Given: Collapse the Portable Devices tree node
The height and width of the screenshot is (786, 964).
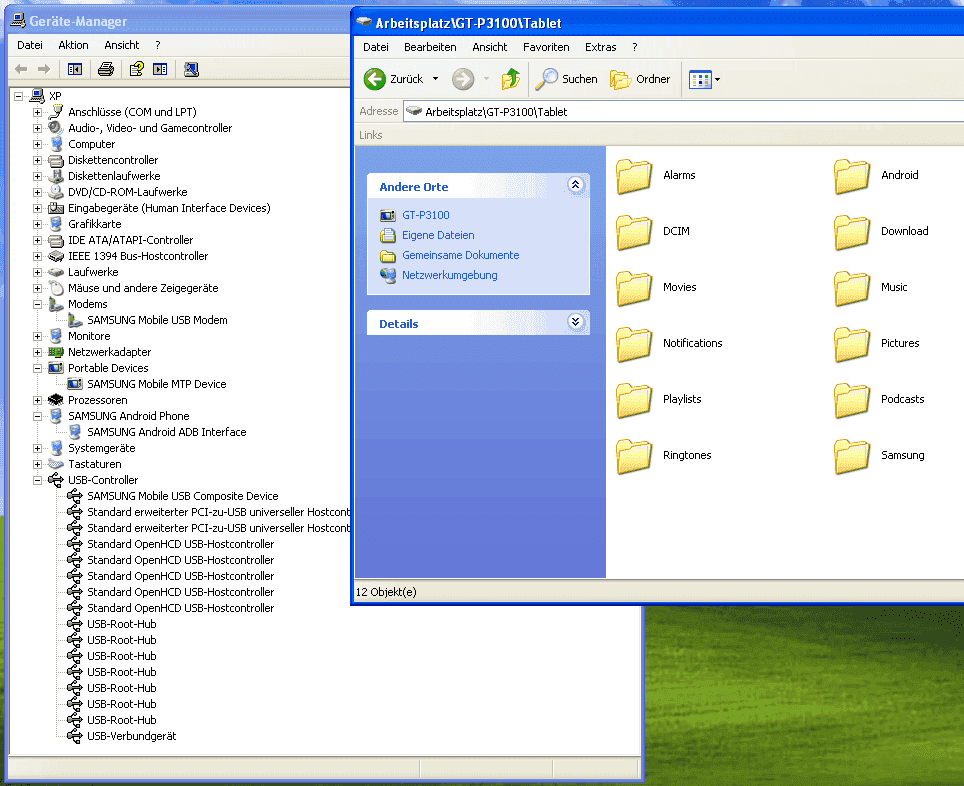Looking at the screenshot, I should [x=38, y=368].
